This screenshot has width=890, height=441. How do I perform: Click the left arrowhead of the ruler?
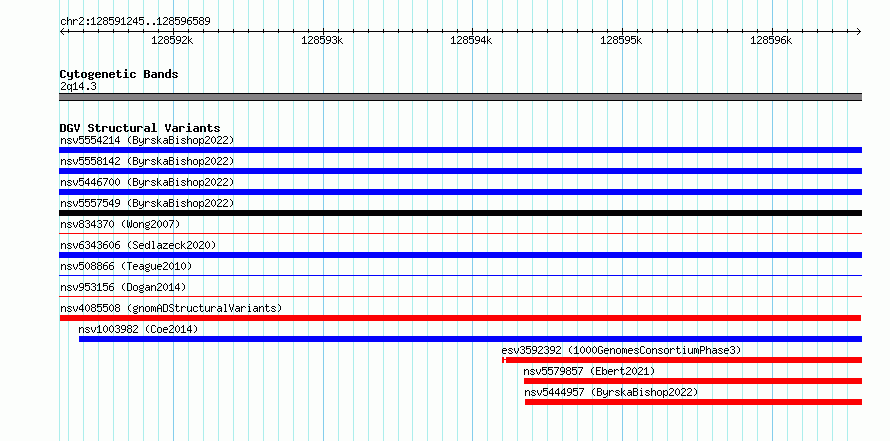[x=62, y=31]
